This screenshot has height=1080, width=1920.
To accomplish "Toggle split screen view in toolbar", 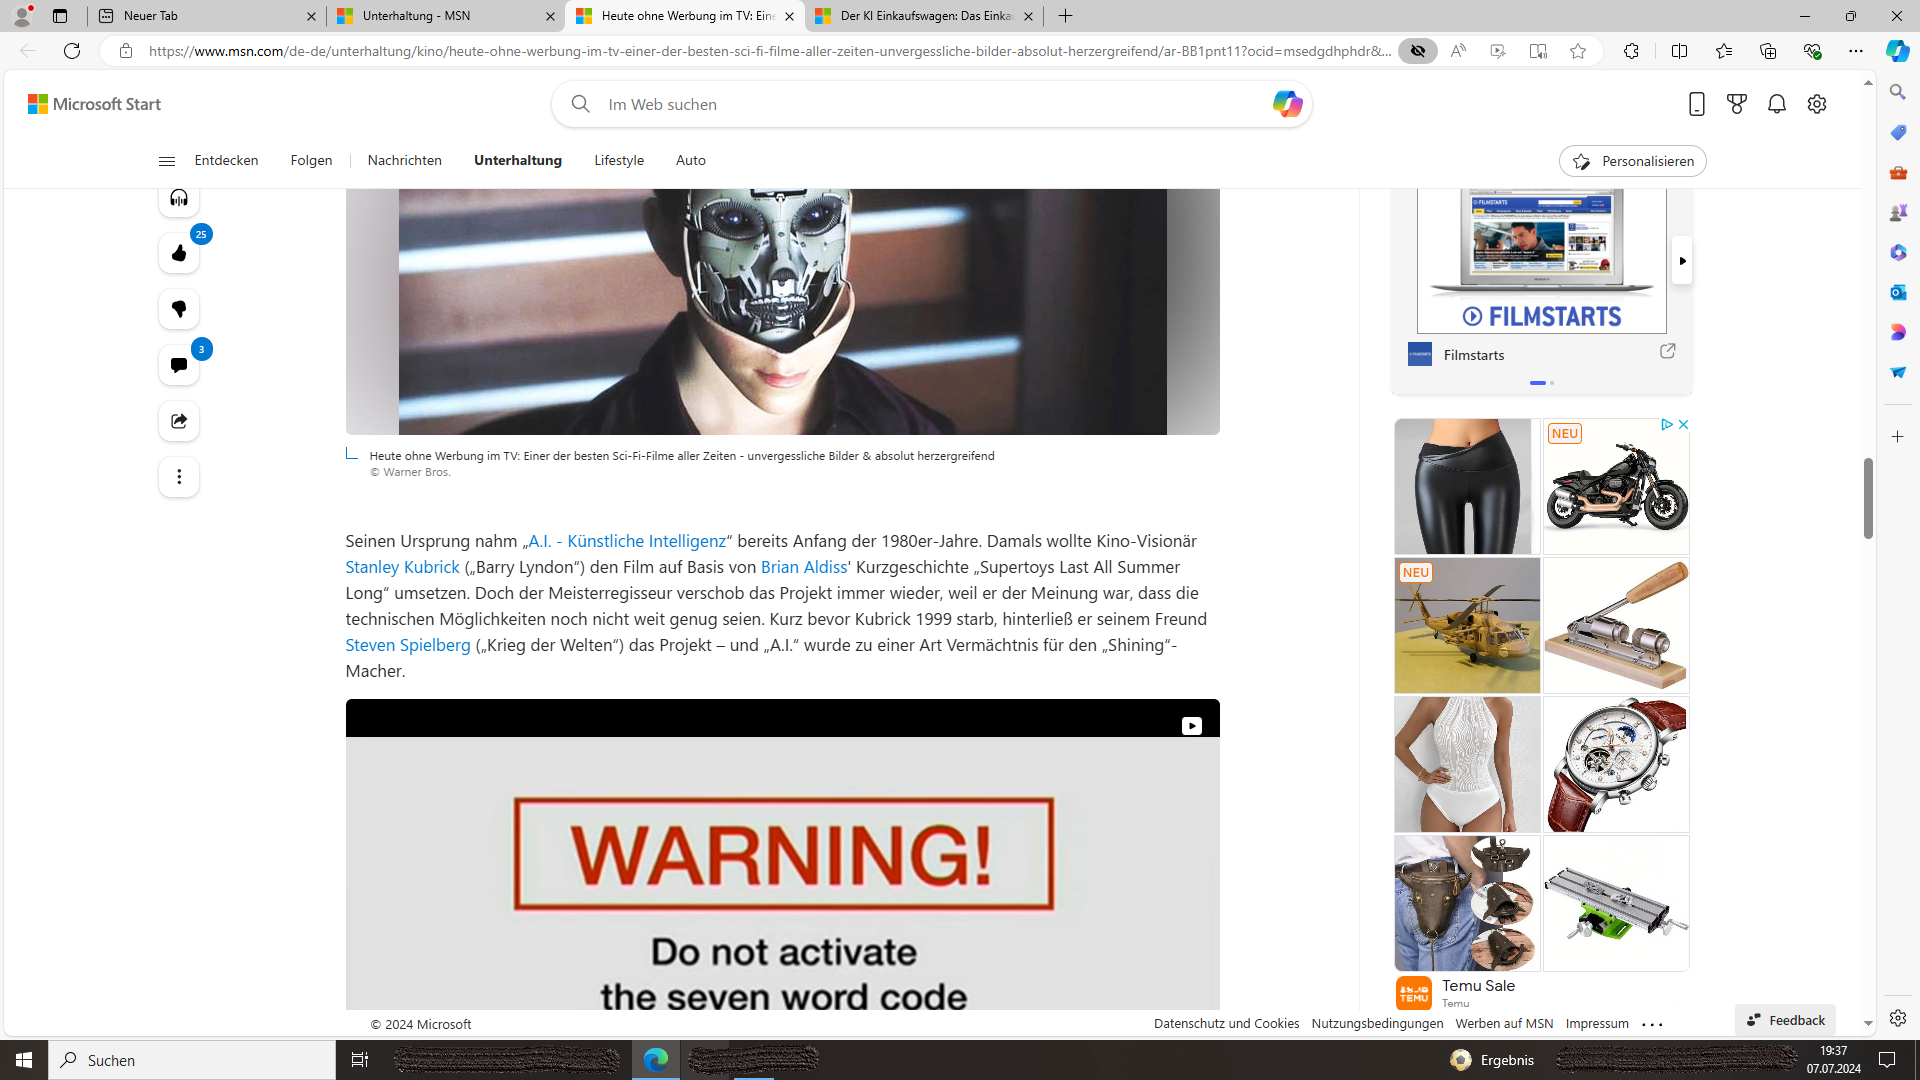I will (1679, 51).
